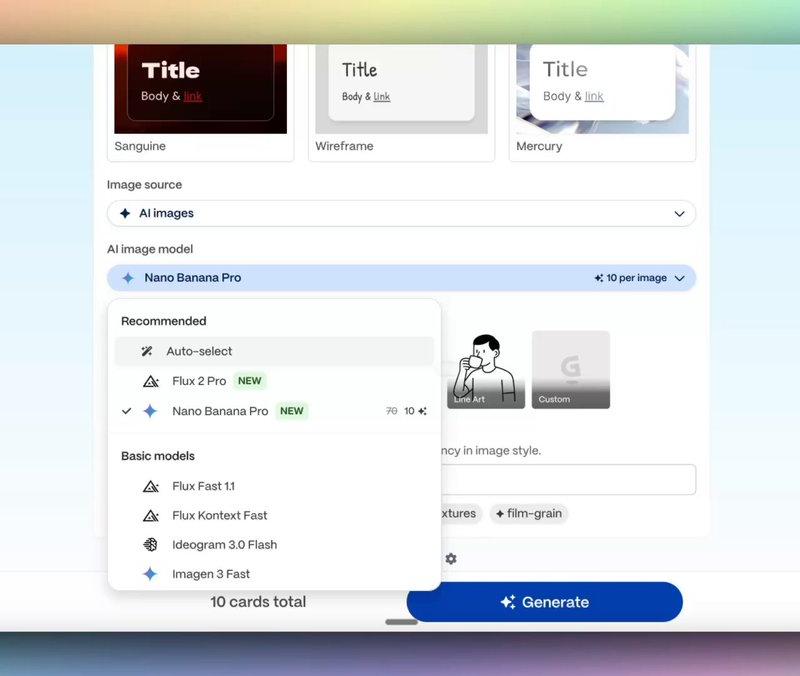Click the Auto-select magic wand icon

click(x=147, y=351)
